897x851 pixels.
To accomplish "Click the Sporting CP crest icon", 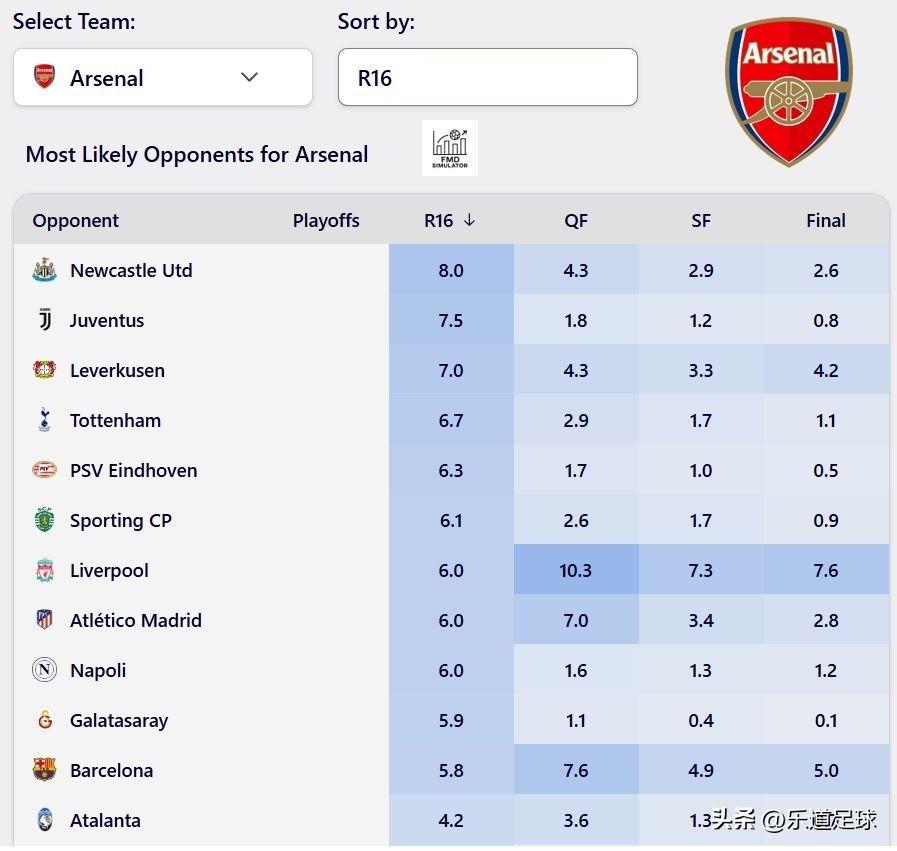I will (44, 520).
